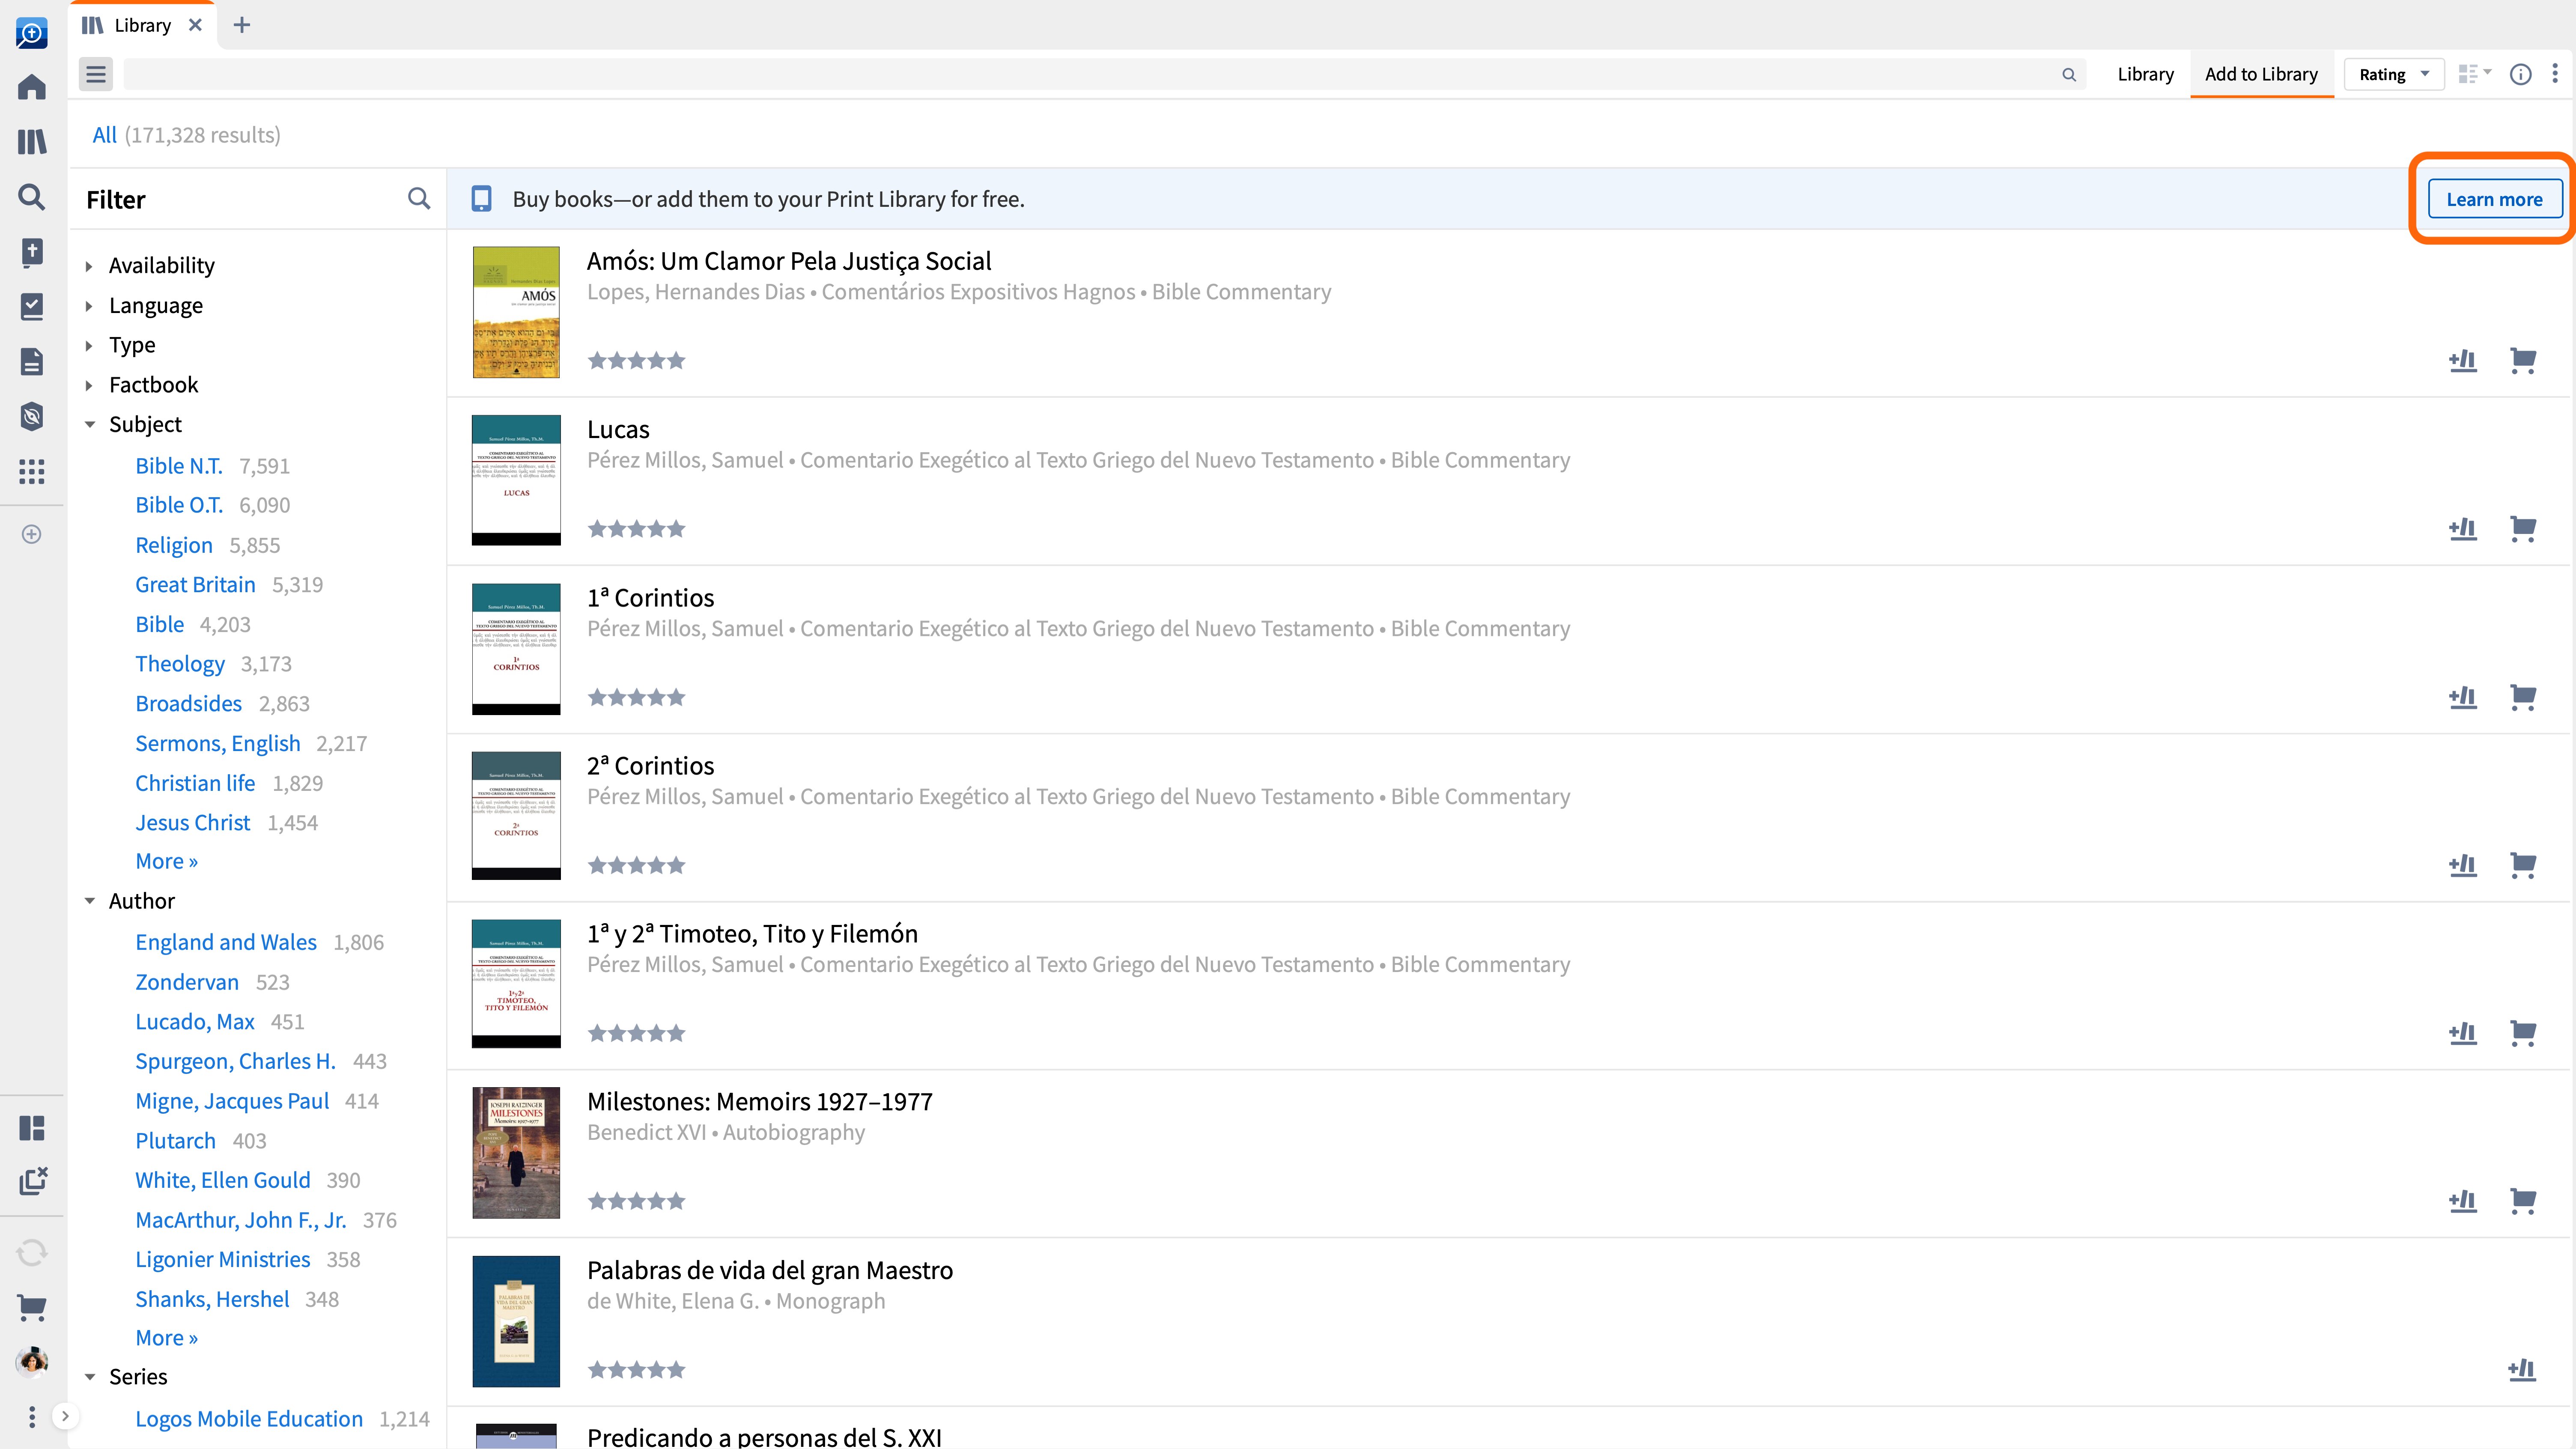Close the Library panel tab
Screen dimensions: 2576x1449
(195, 25)
